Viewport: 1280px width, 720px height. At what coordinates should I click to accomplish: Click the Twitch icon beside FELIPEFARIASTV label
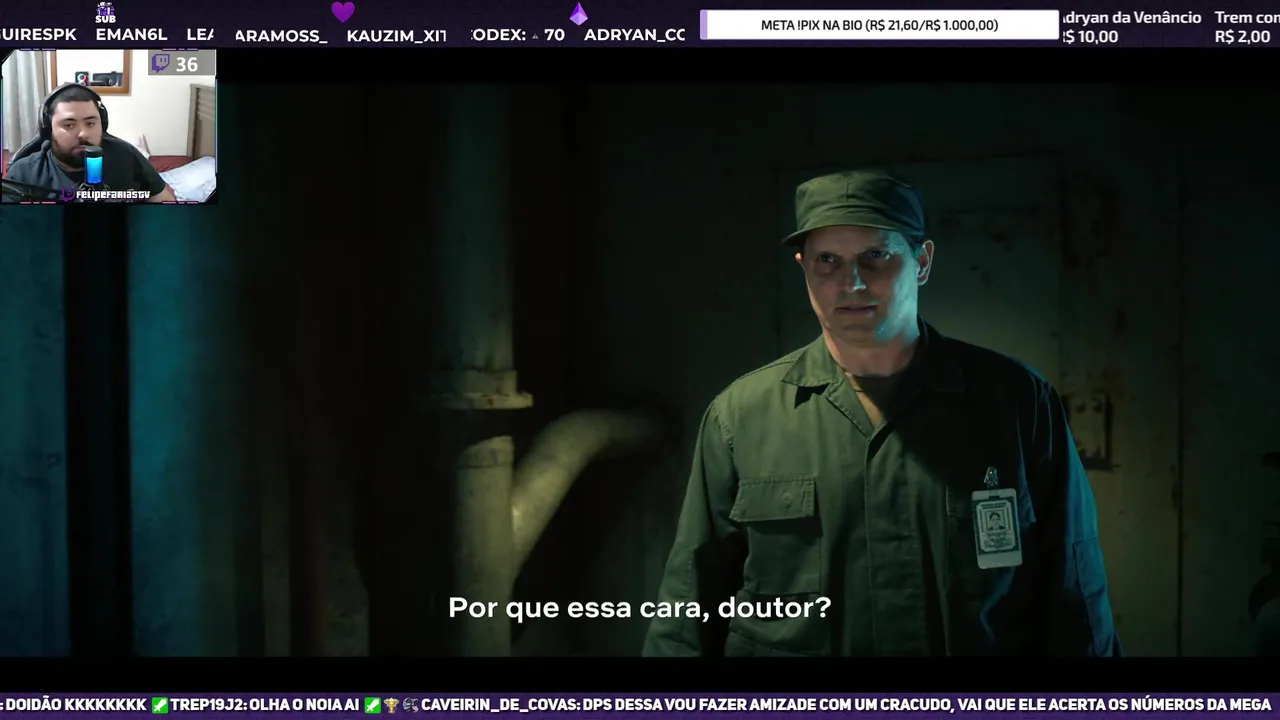pyautogui.click(x=68, y=194)
